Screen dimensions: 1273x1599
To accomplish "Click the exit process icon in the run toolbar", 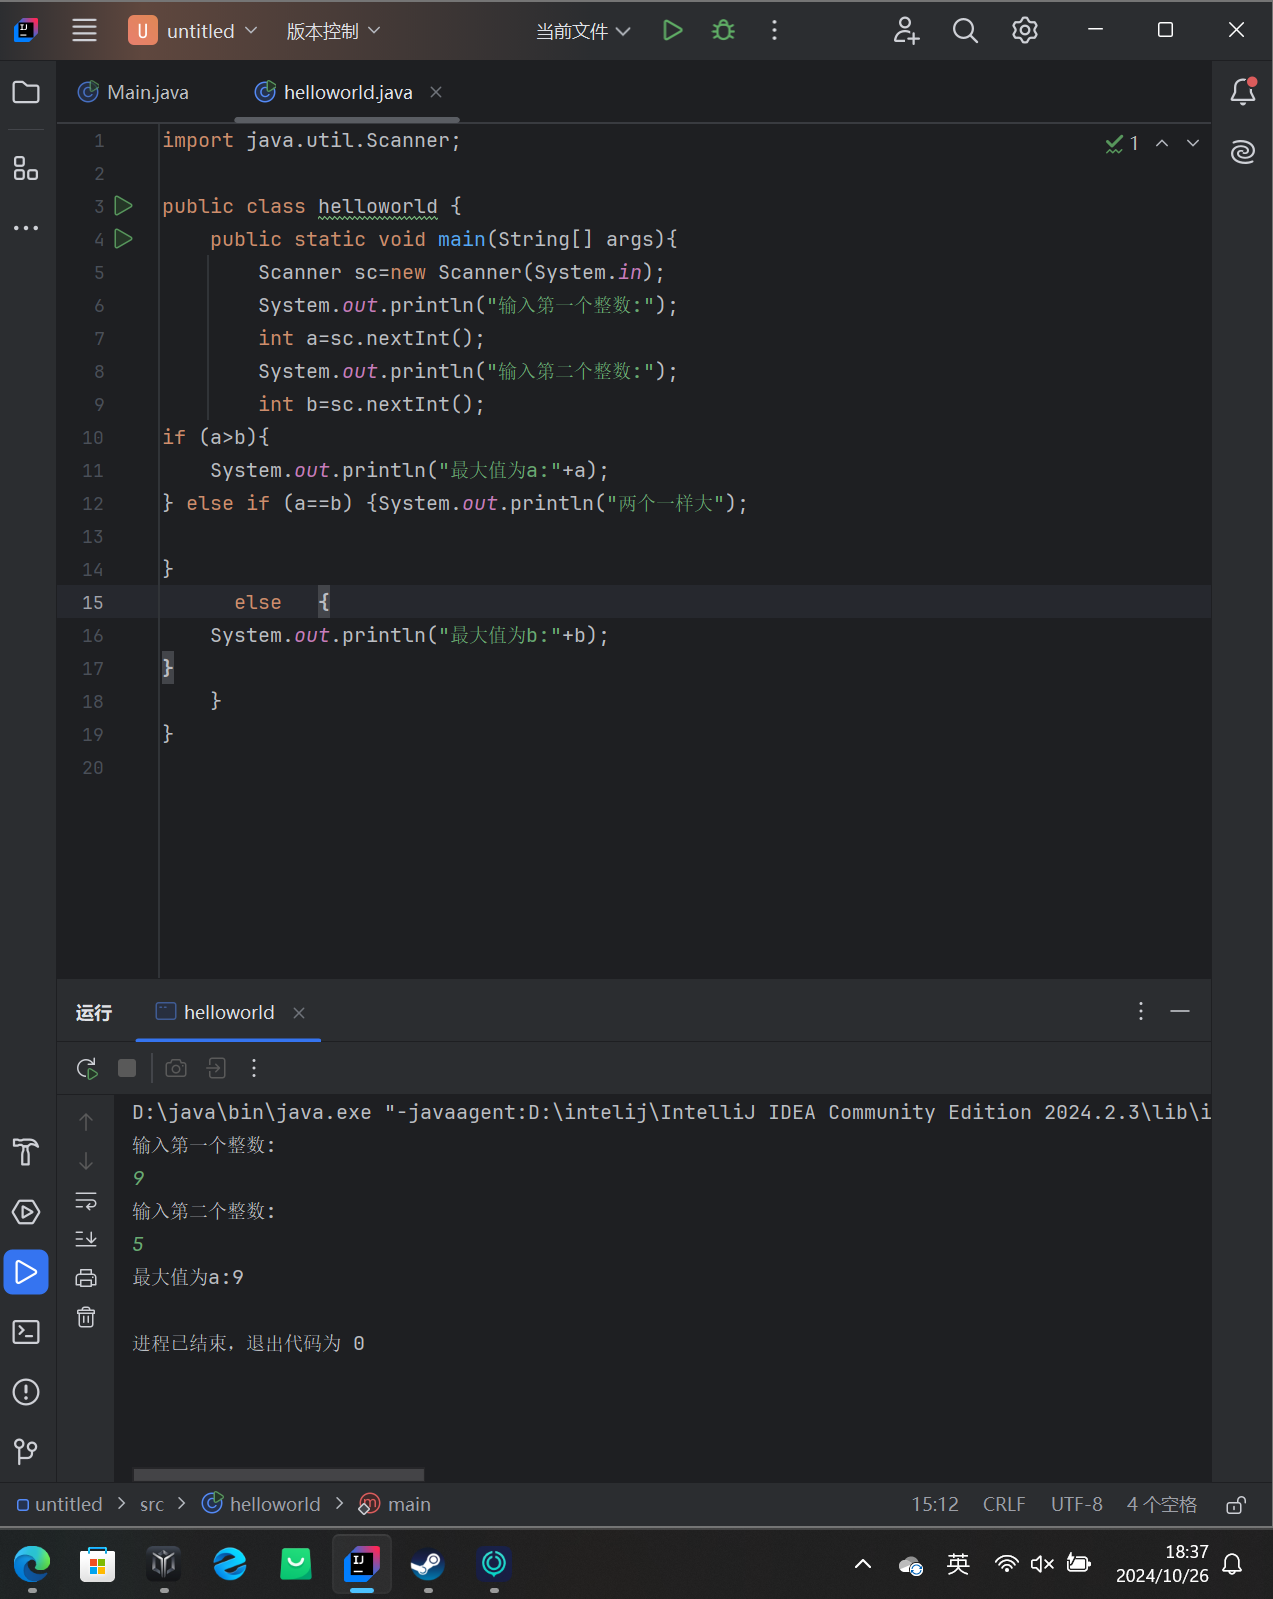I will click(x=216, y=1068).
